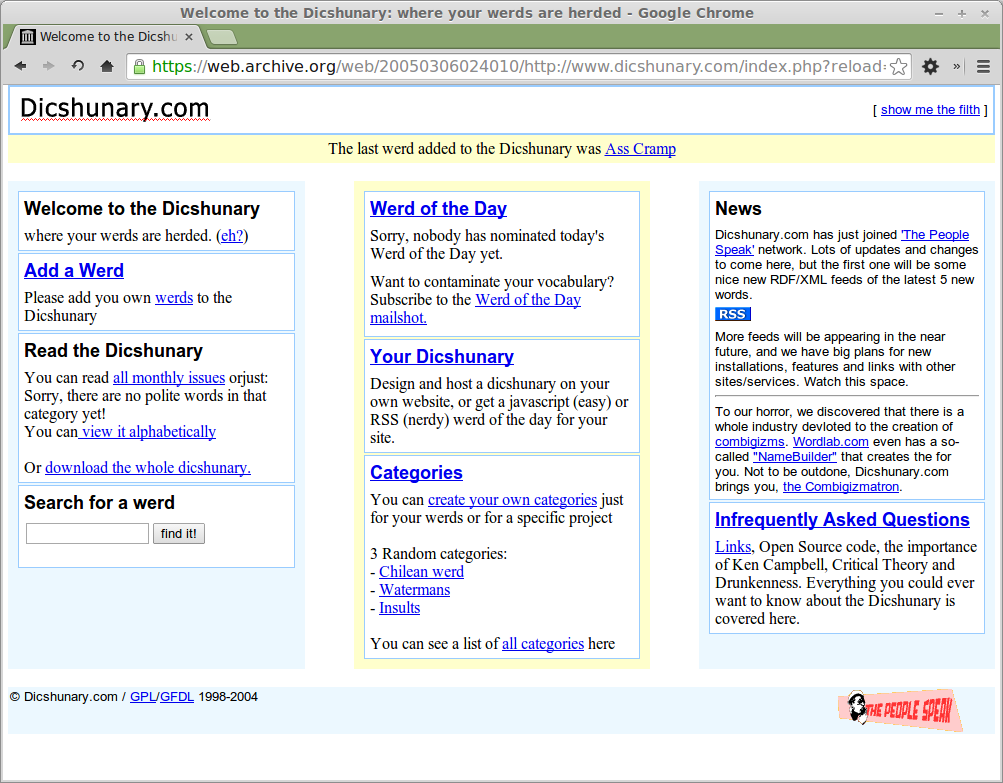This screenshot has height=783, width=1003.
Task: Focus the address bar URL
Action: pyautogui.click(x=518, y=67)
